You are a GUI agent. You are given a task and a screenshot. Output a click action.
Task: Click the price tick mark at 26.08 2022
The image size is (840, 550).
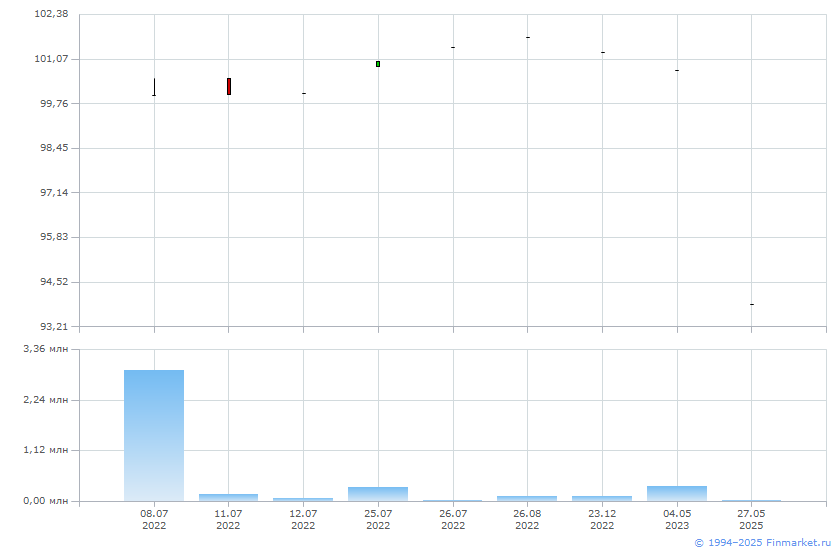point(528,37)
